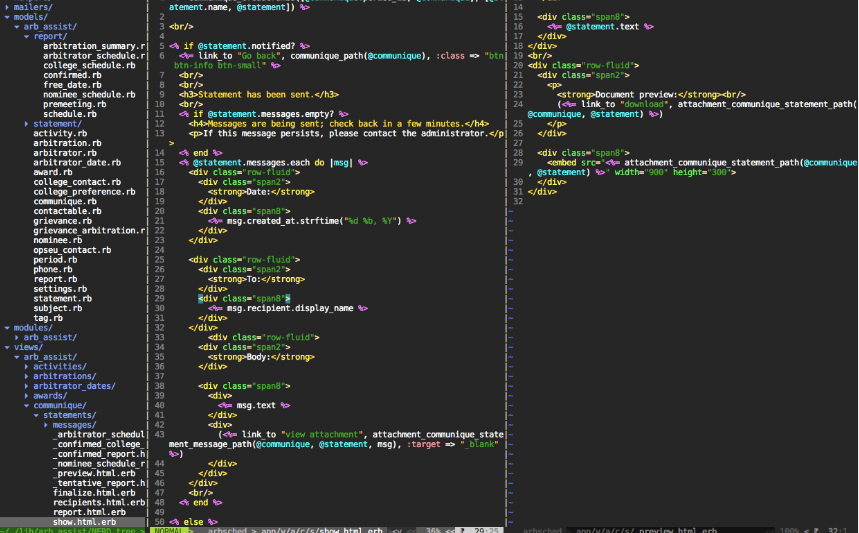859x533 pixels.
Task: Click show.html.erb path in left statusline
Action: [x=321, y=530]
